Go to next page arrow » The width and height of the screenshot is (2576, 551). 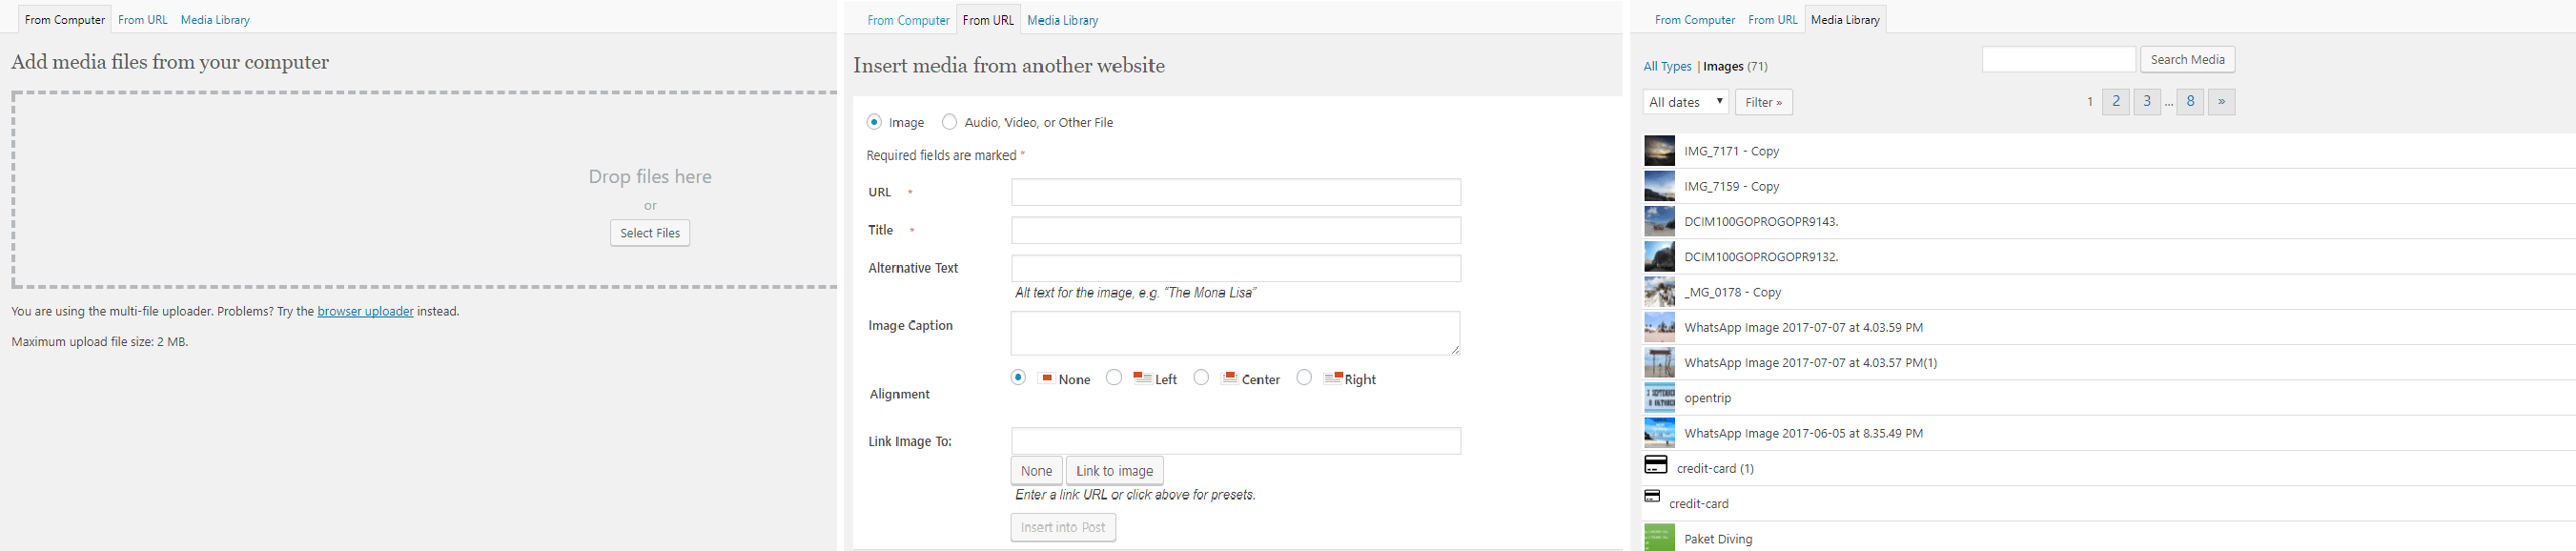[2221, 102]
